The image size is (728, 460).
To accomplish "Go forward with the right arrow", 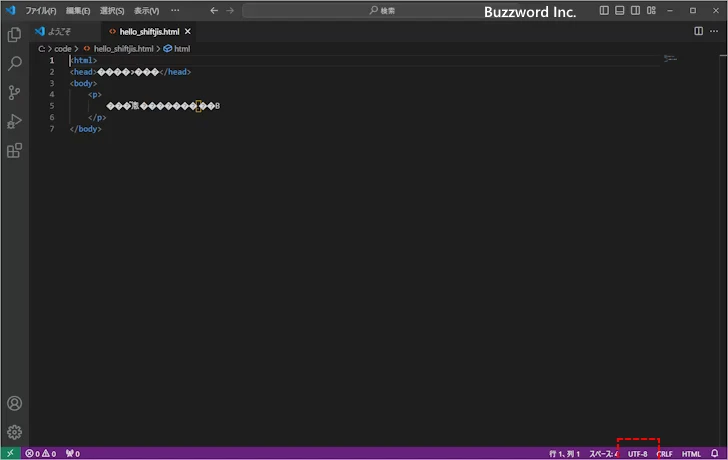I will point(230,10).
